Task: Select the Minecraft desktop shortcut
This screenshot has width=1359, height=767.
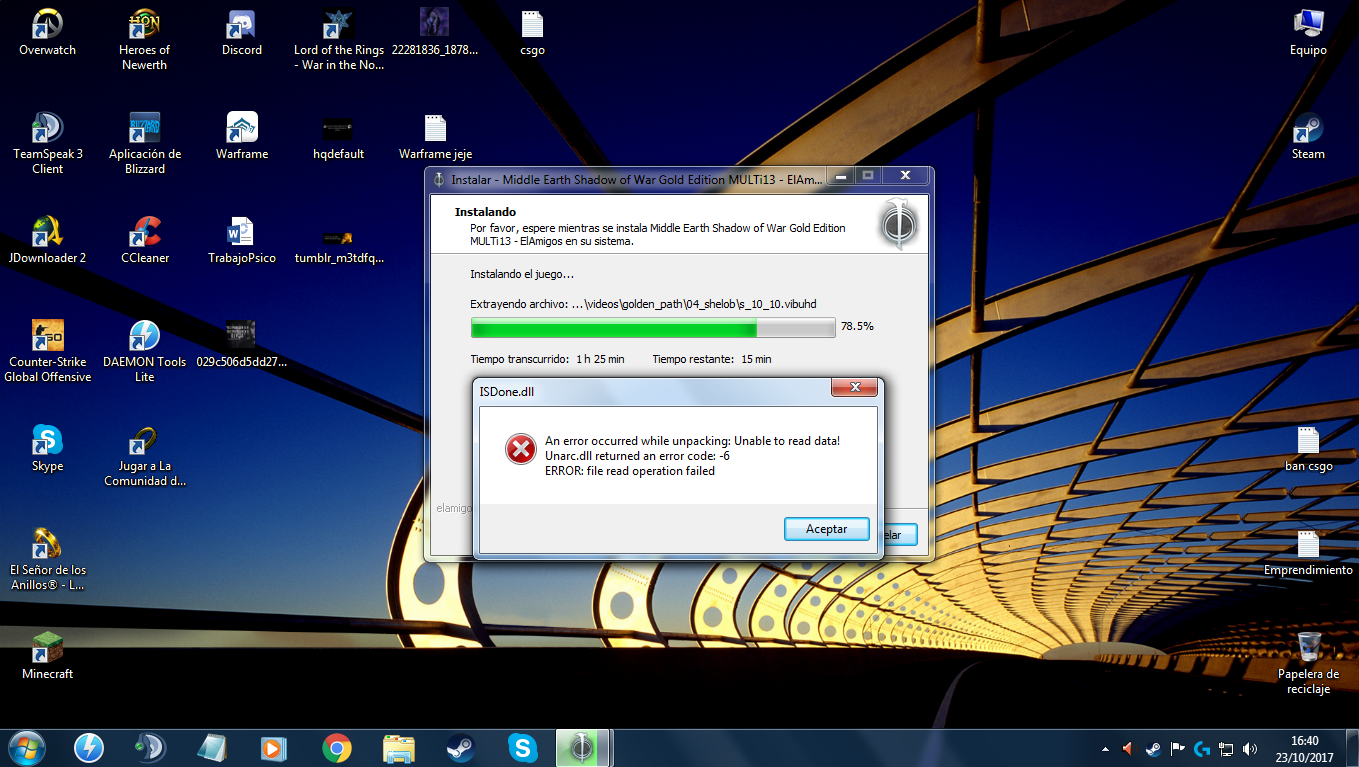Action: (47, 657)
